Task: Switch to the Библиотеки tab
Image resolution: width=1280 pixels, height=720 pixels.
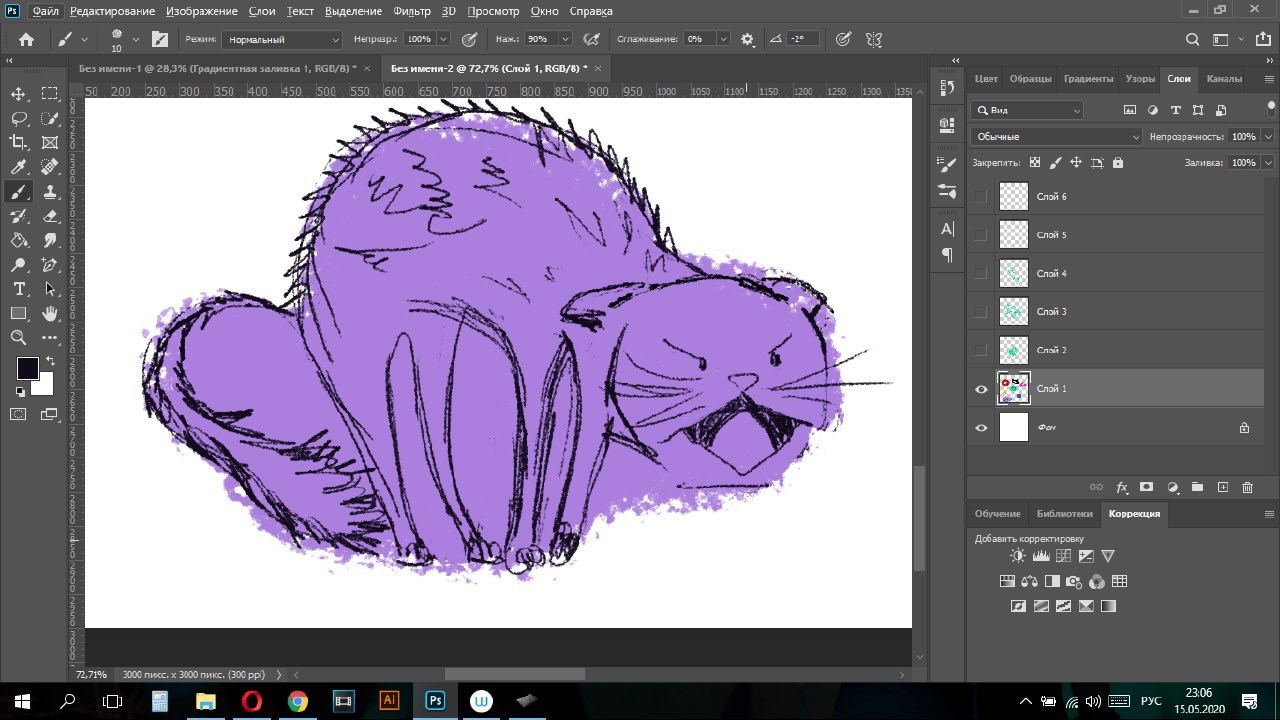Action: point(1065,513)
